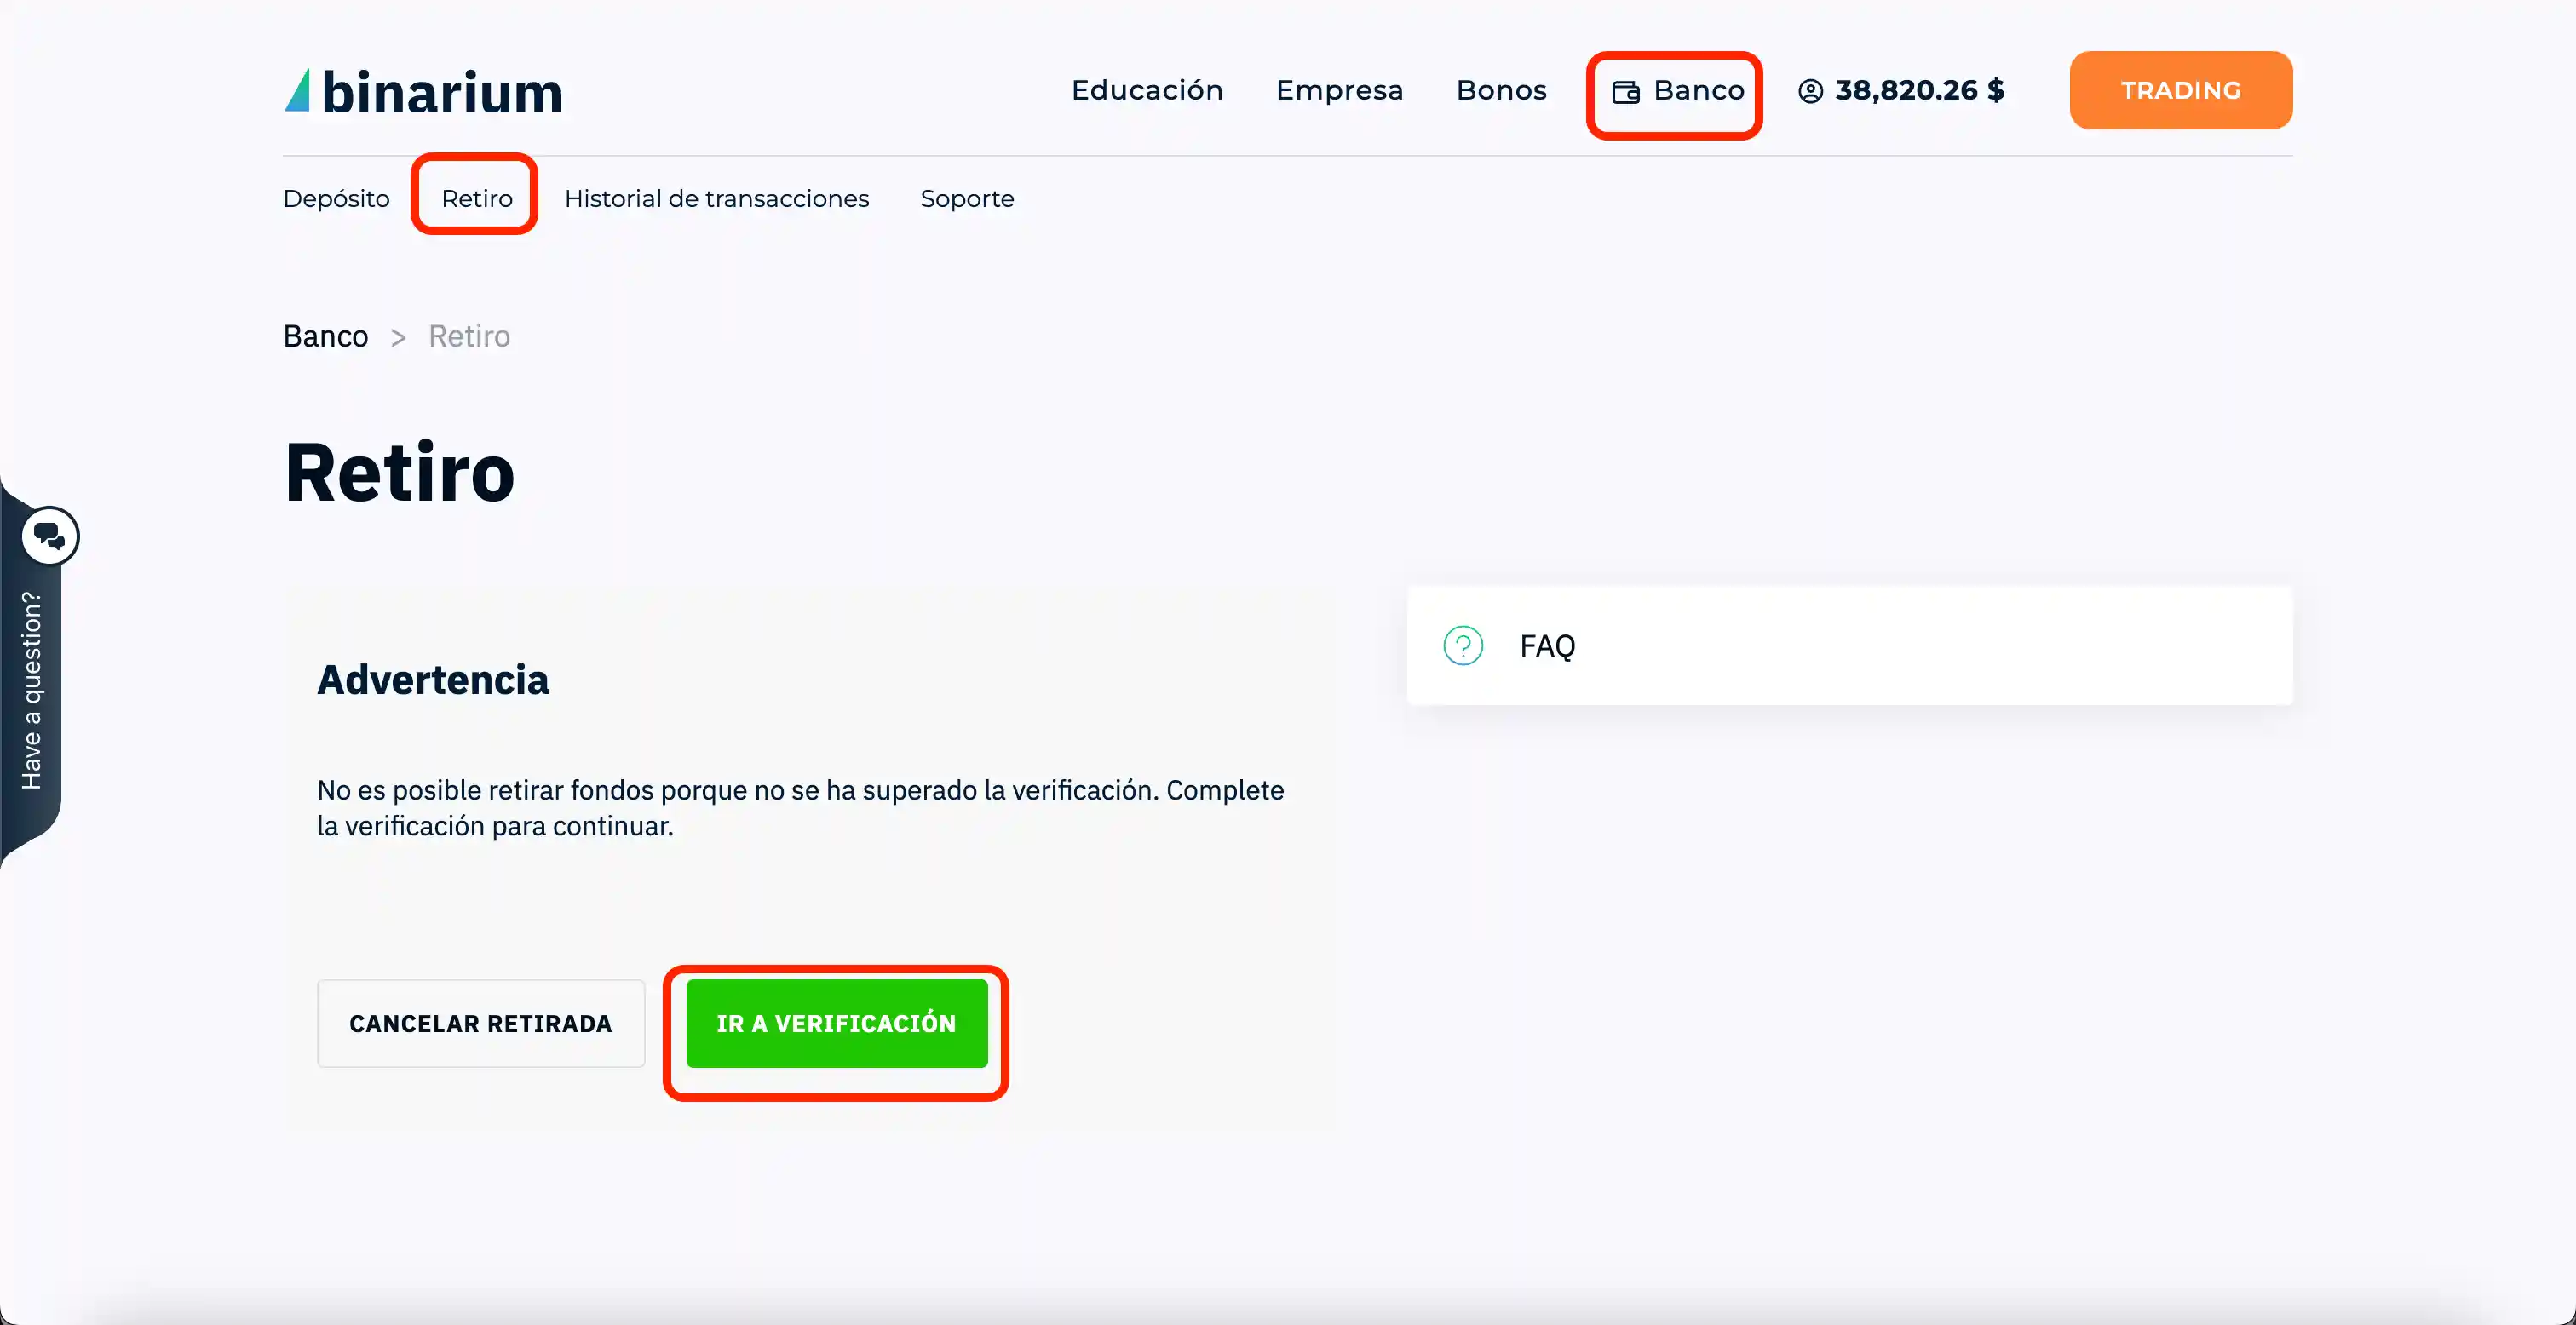The image size is (2576, 1325).
Task: Click the binarium logo
Action: pos(423,91)
